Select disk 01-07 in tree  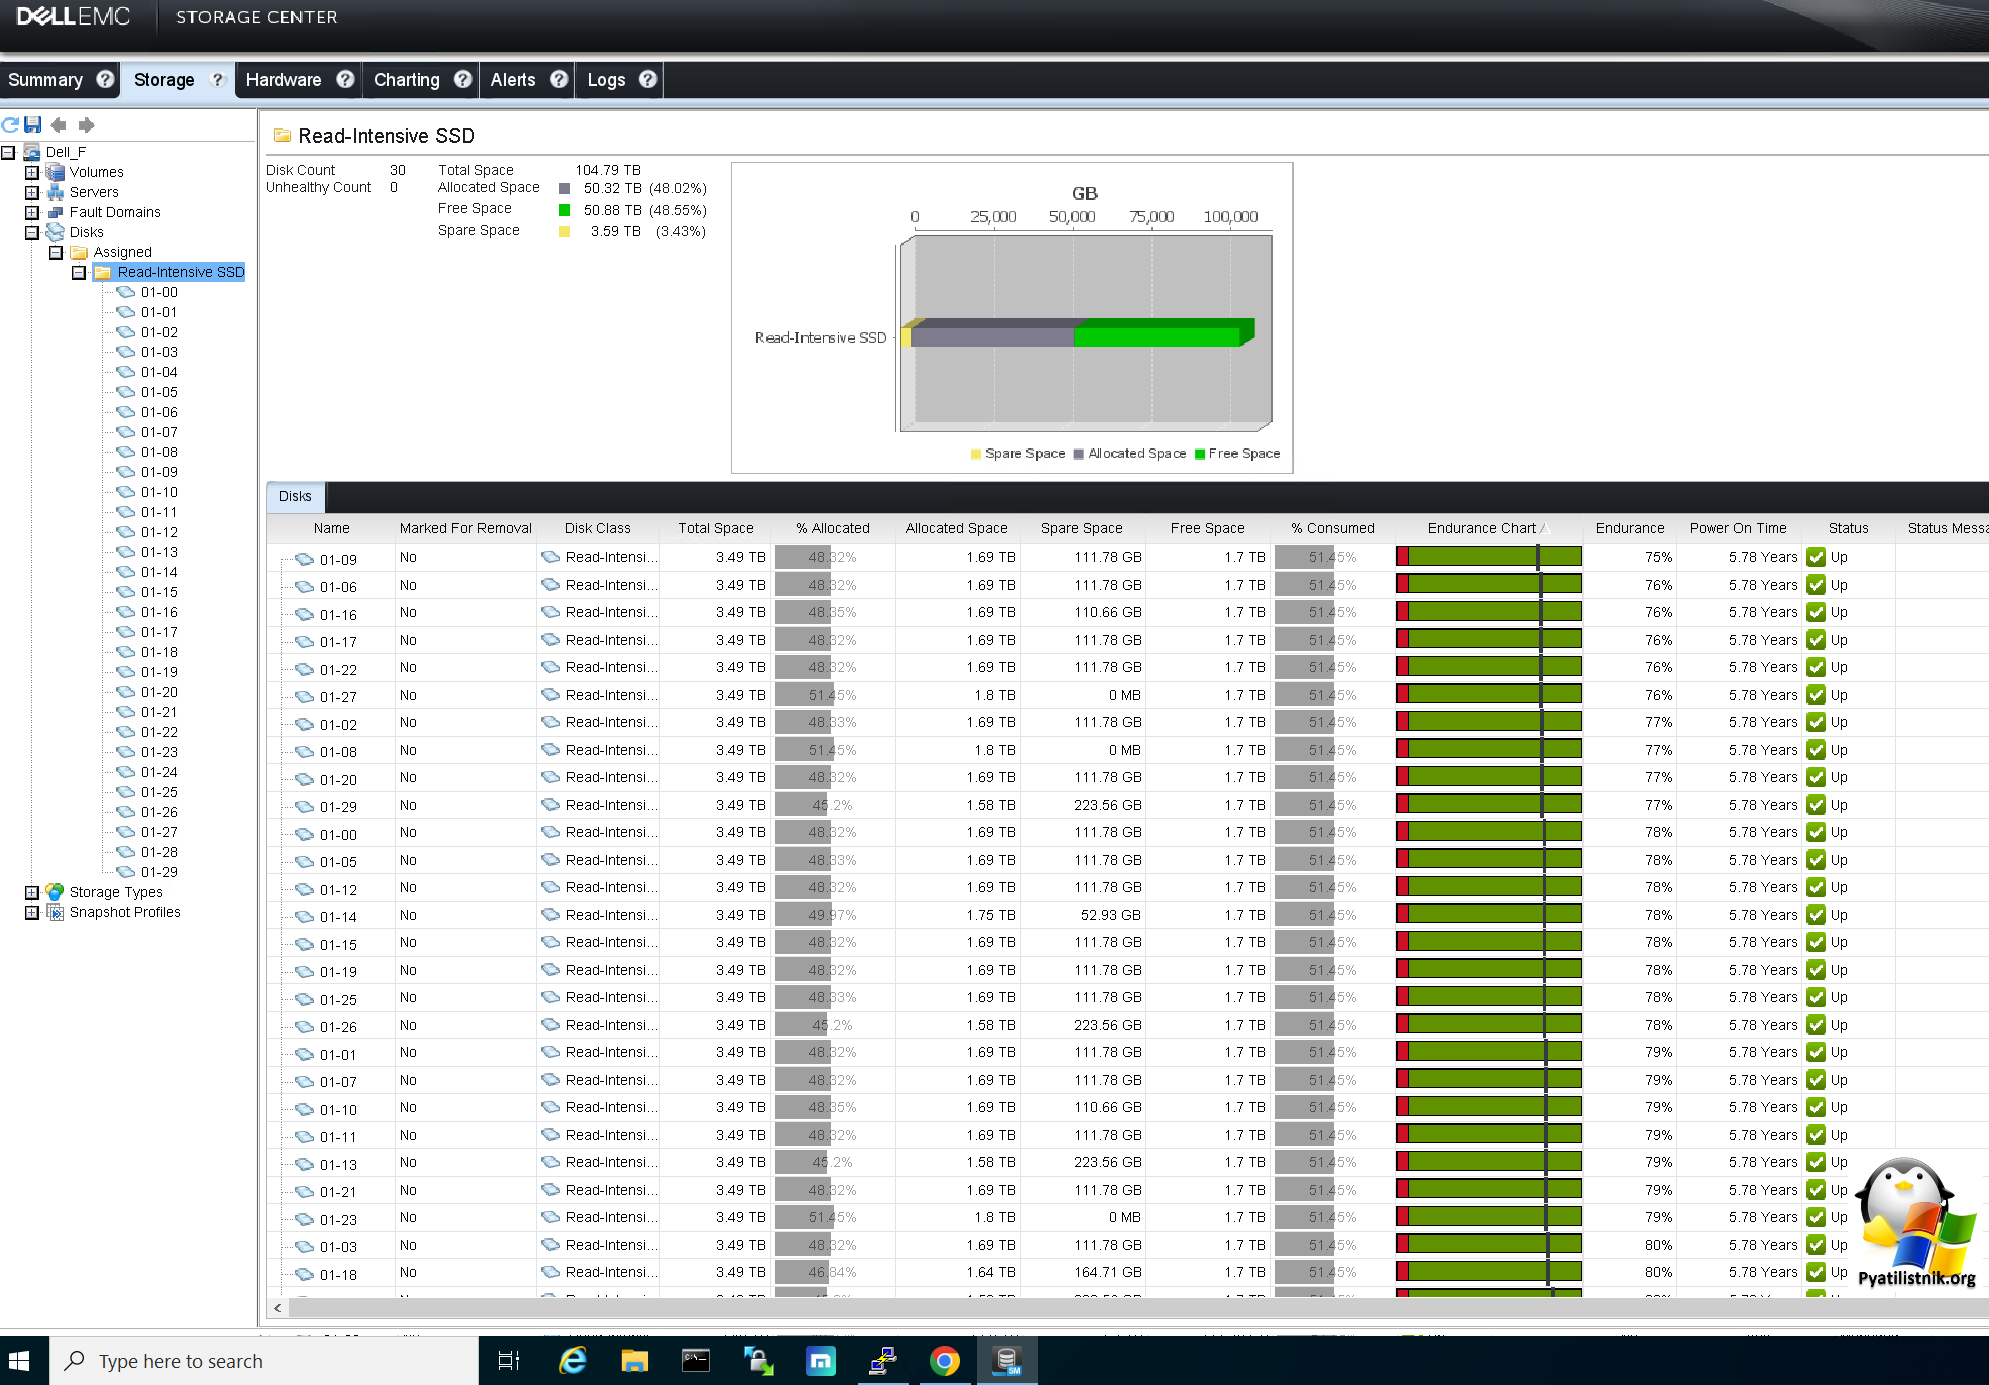(159, 432)
